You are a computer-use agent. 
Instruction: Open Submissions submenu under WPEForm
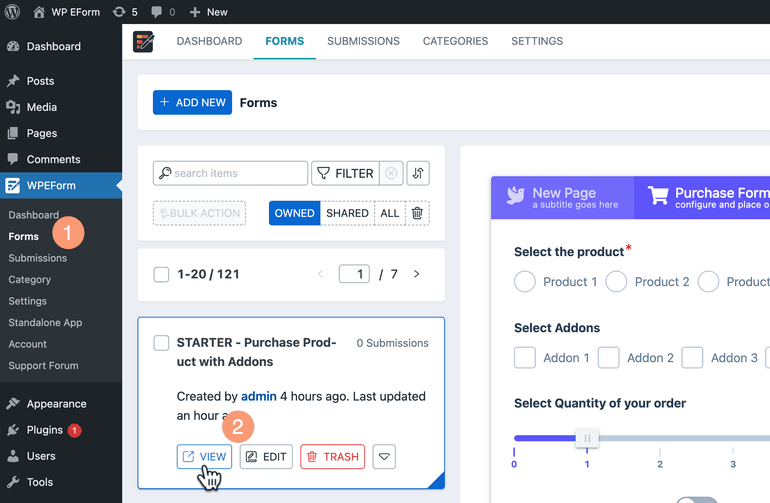[37, 258]
